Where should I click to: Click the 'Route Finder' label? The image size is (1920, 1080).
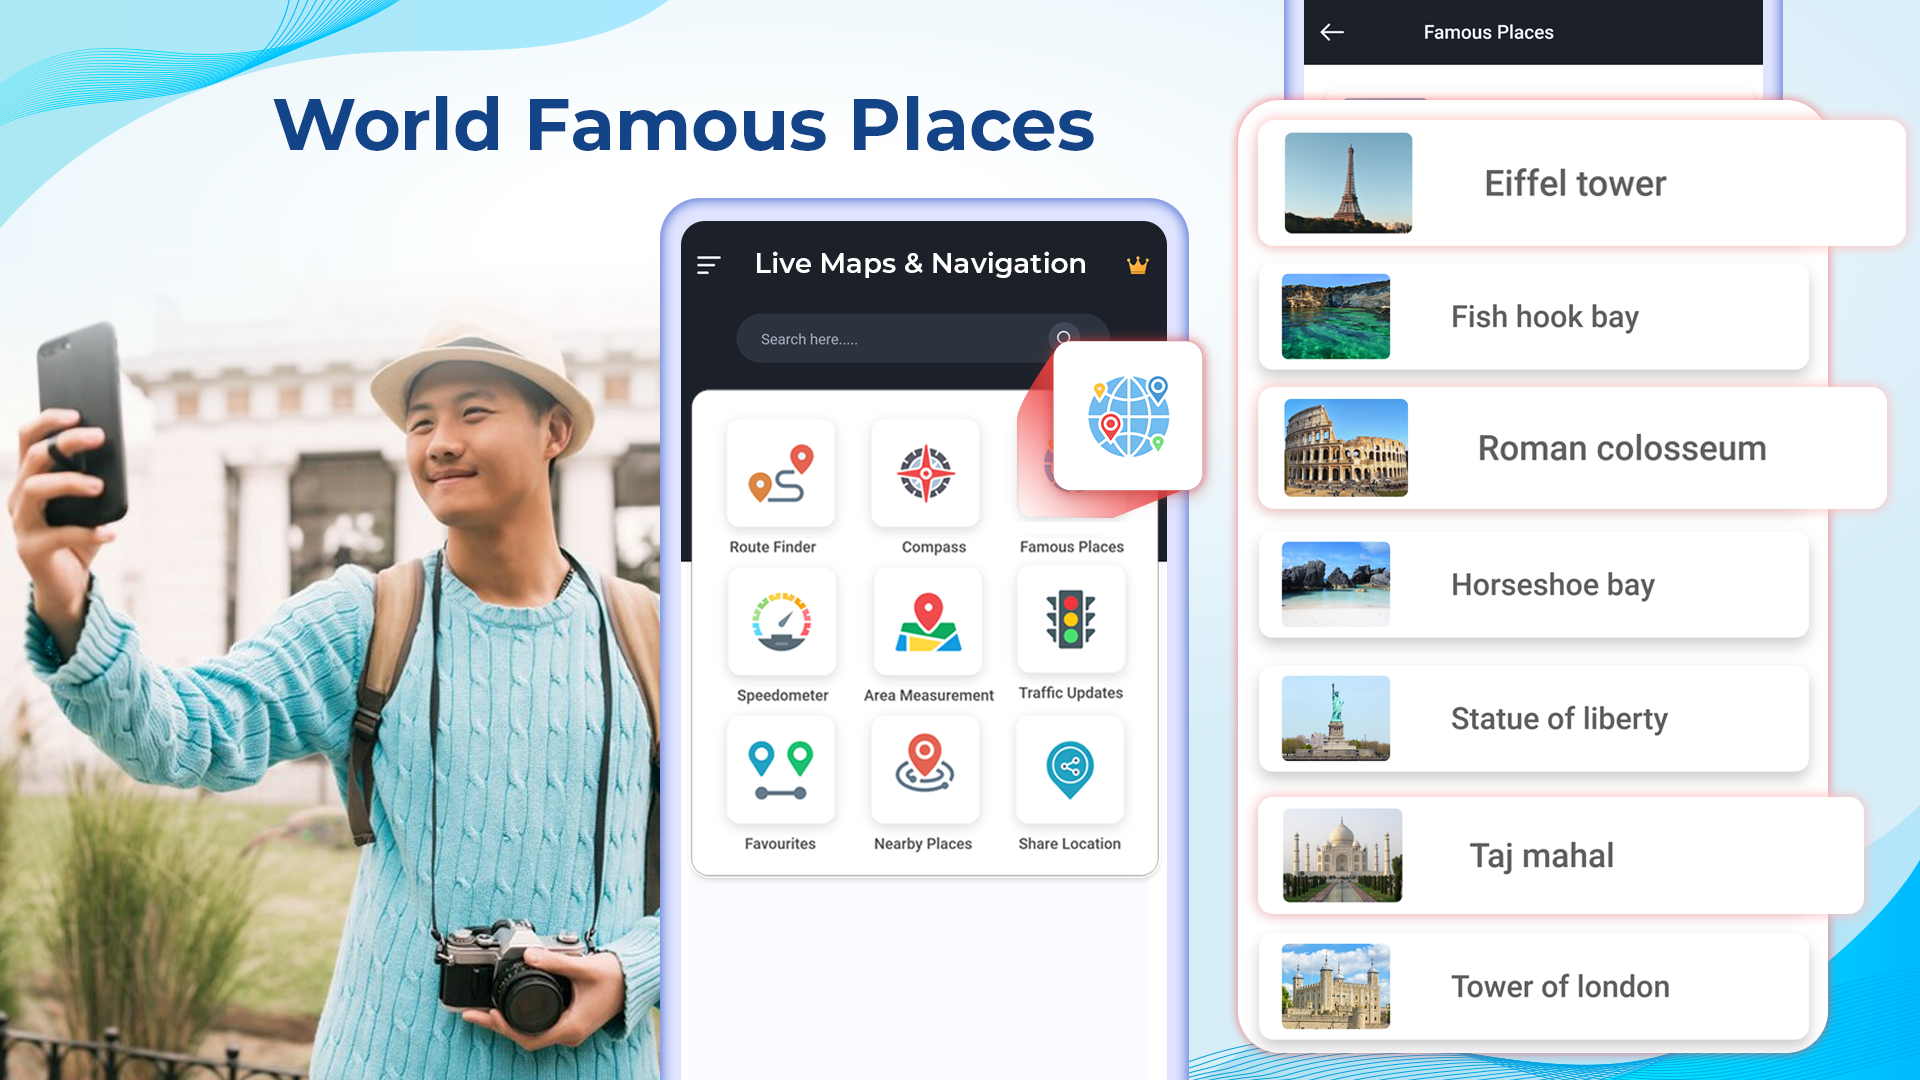(772, 547)
